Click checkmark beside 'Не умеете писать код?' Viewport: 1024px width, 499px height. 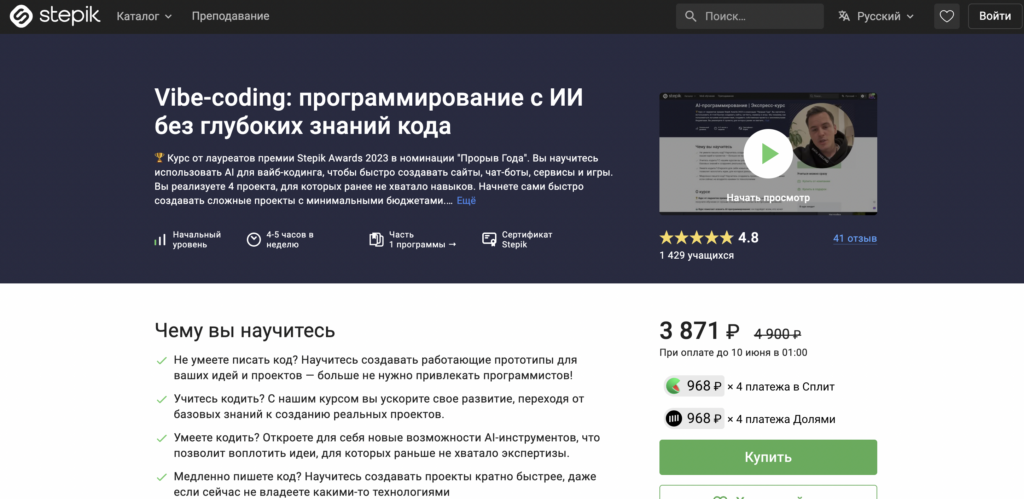coord(161,361)
